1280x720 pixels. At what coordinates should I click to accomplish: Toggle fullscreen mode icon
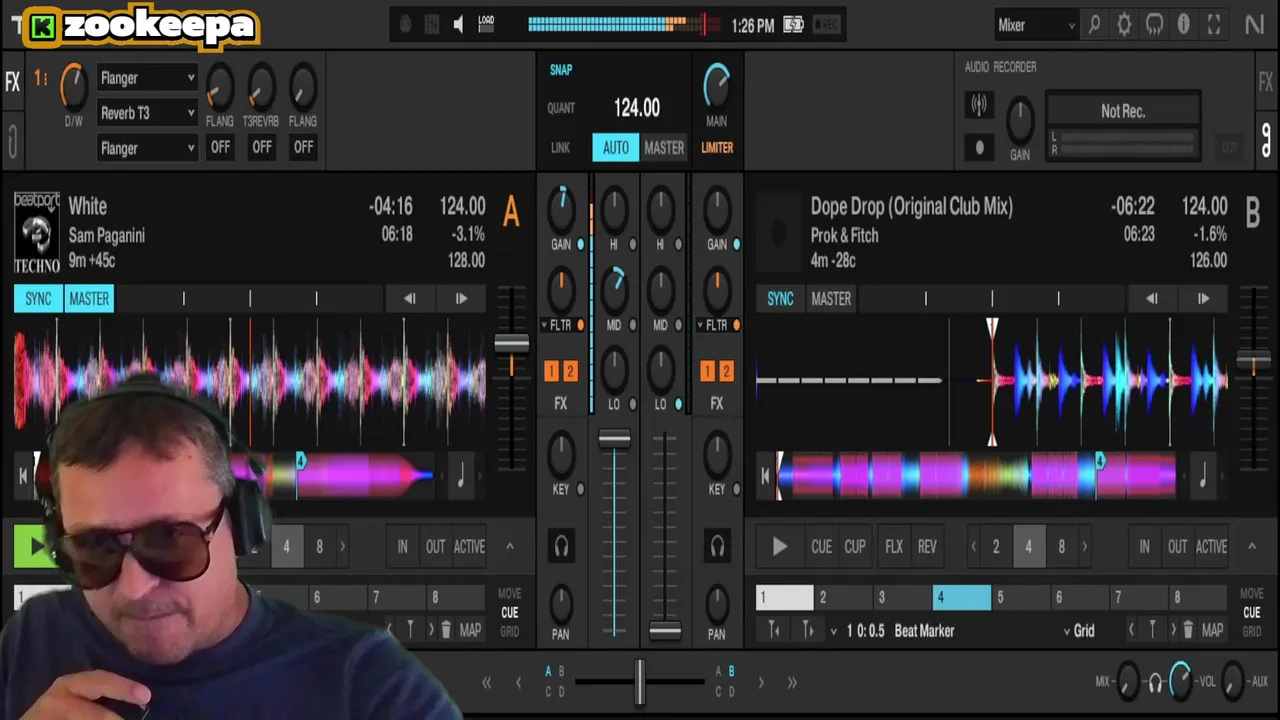pos(1214,25)
